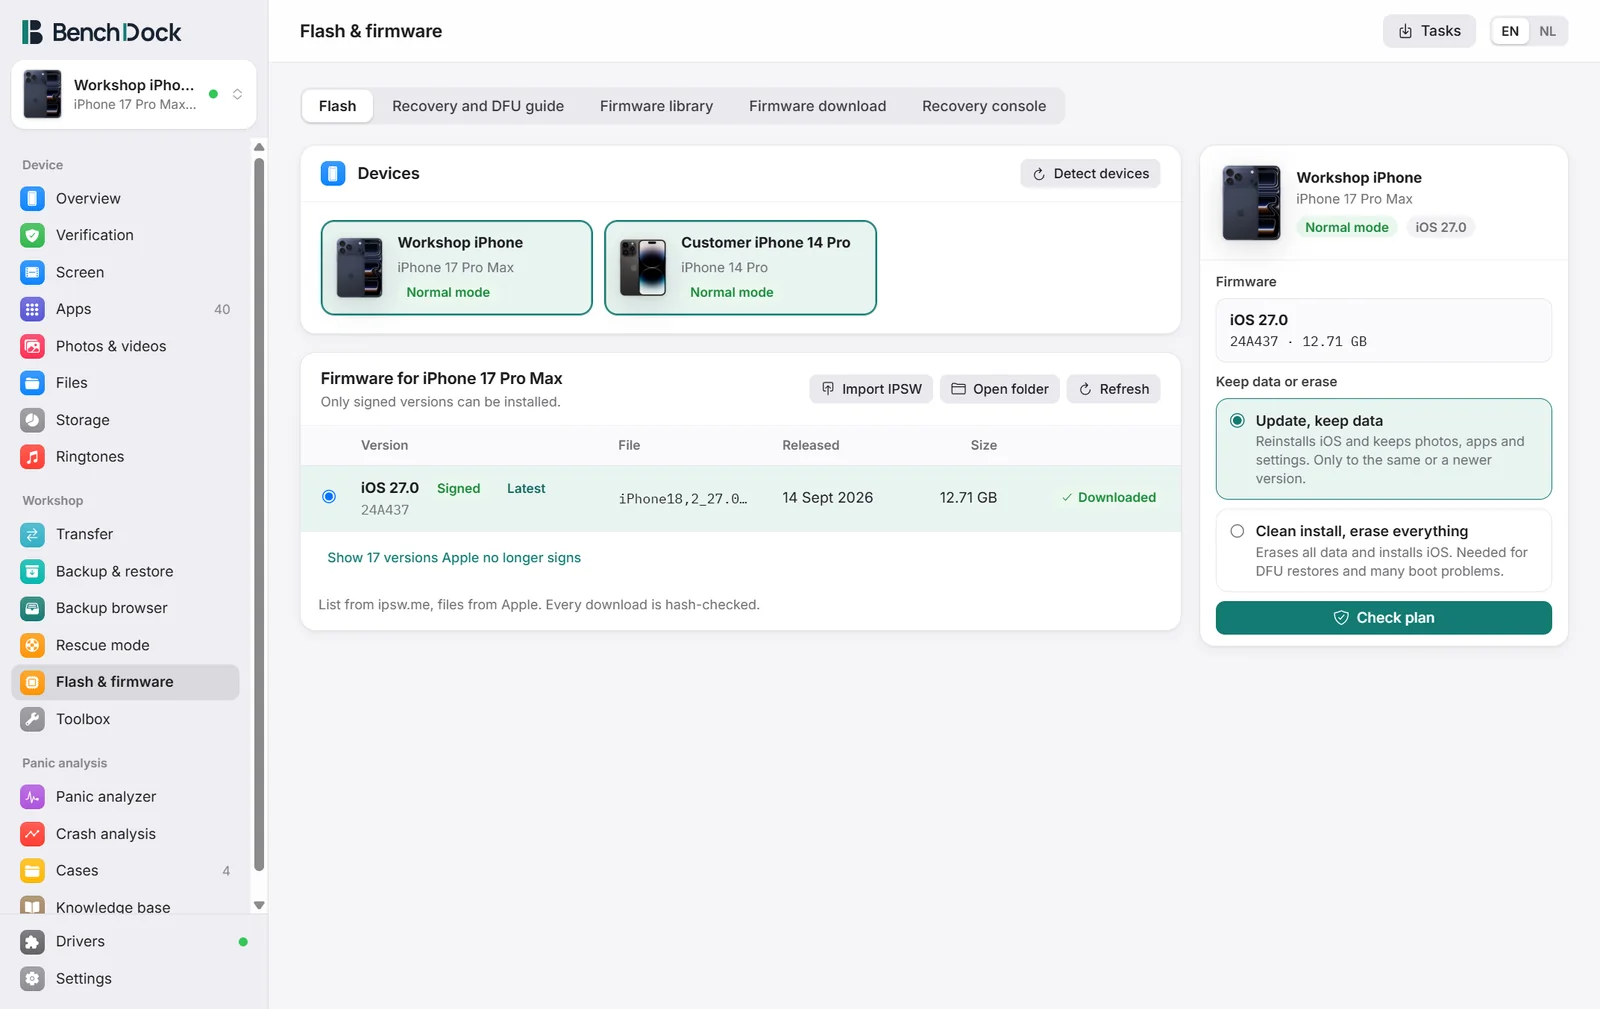This screenshot has width=1600, height=1009.
Task: Click the Cases count 4 badge
Action: [x=226, y=871]
